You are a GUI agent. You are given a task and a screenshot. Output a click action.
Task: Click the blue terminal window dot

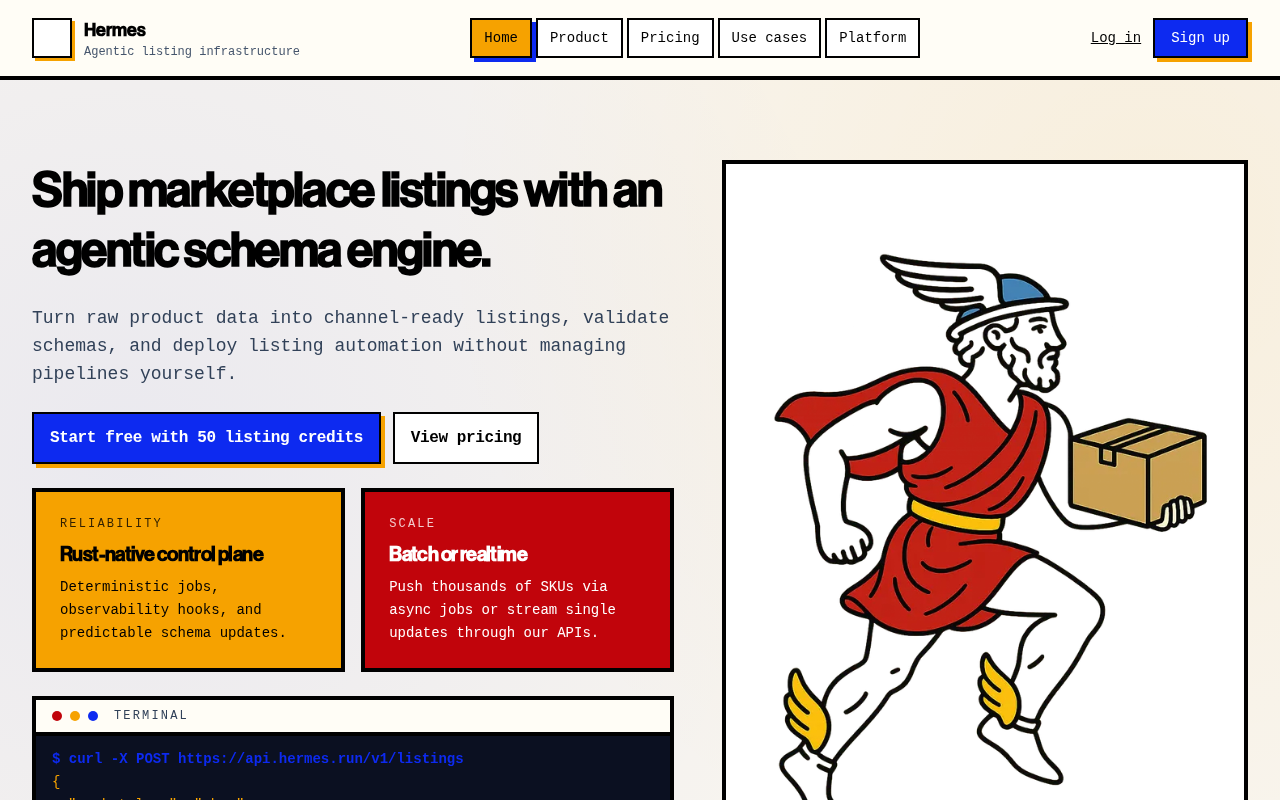point(93,716)
